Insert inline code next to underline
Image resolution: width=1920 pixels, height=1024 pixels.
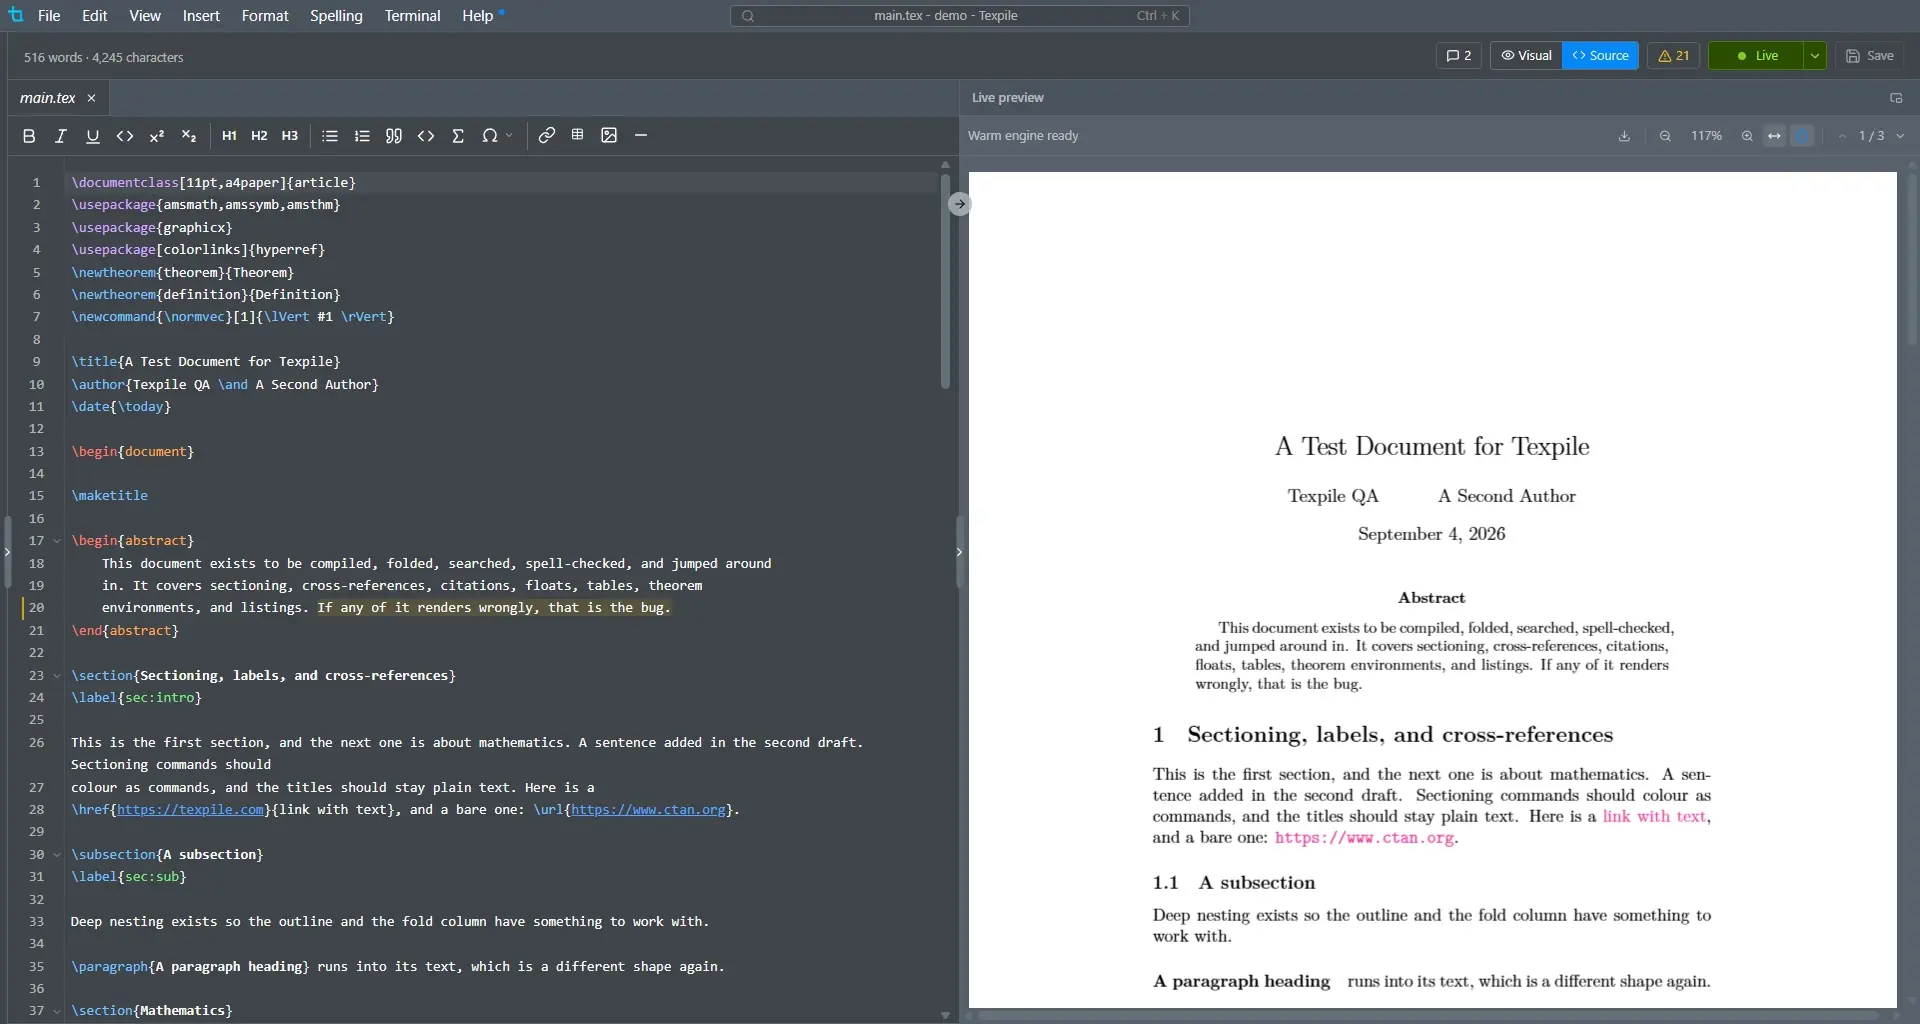pos(125,136)
